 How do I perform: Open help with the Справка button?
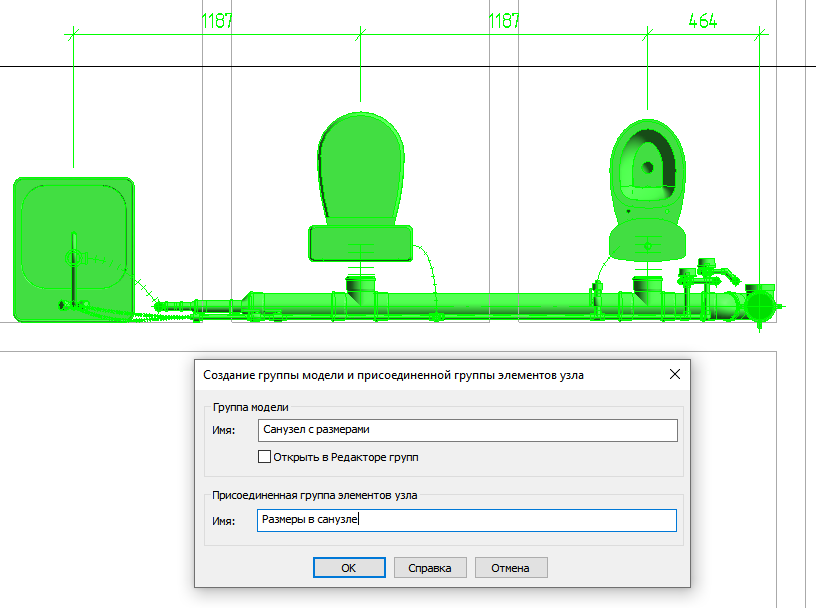pyautogui.click(x=430, y=567)
